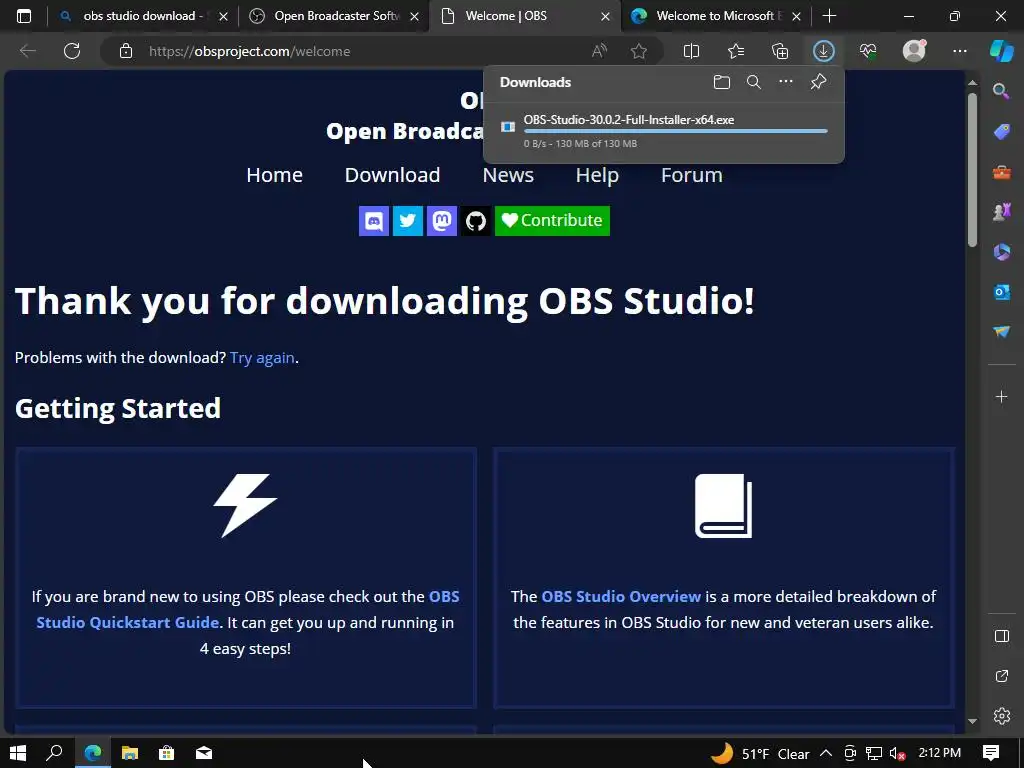The height and width of the screenshot is (768, 1024).
Task: Switch to the Open Broadcaster Software tab
Action: click(334, 16)
